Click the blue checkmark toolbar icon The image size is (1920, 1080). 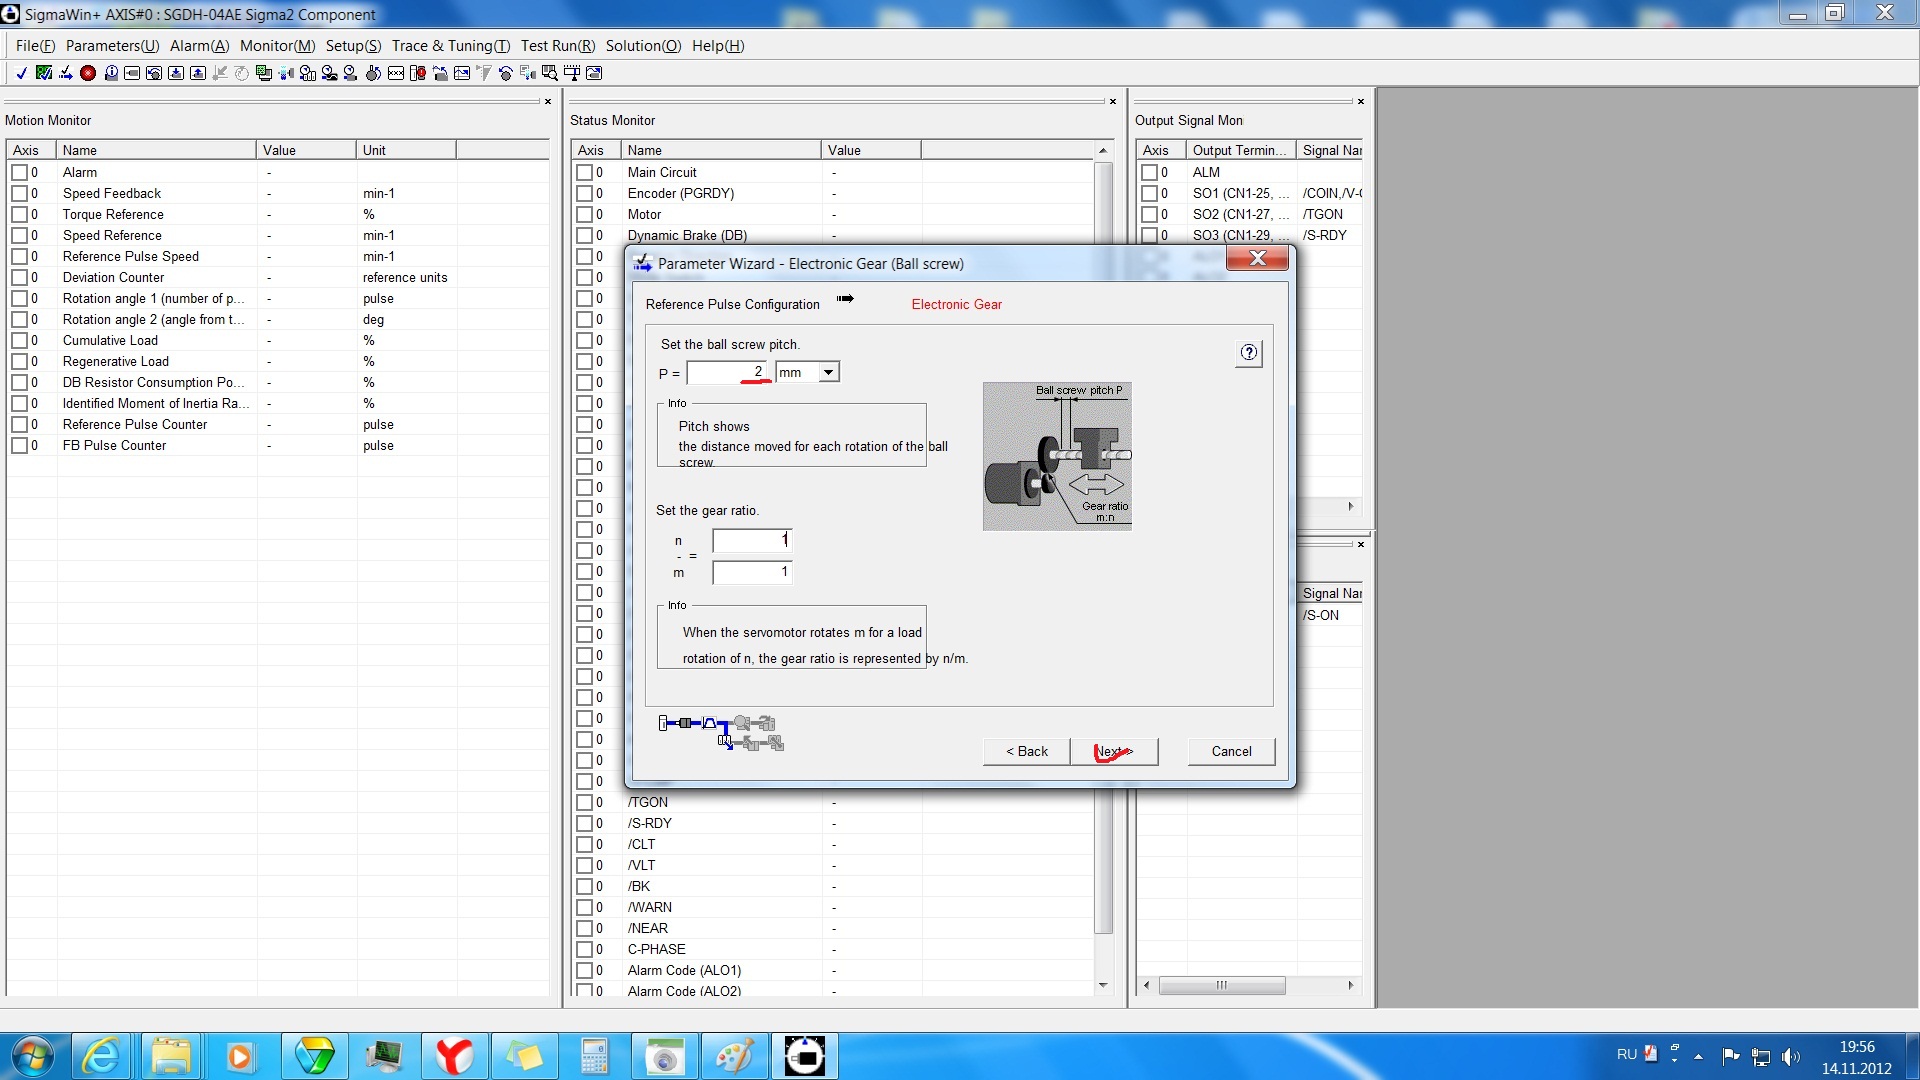(21, 73)
